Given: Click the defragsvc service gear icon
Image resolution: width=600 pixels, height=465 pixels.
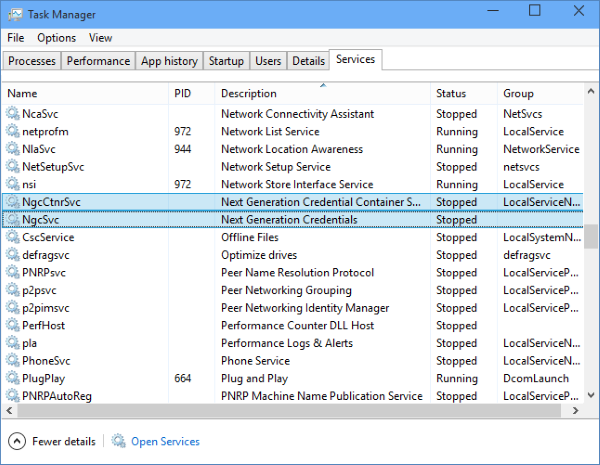Looking at the screenshot, I should click(13, 255).
